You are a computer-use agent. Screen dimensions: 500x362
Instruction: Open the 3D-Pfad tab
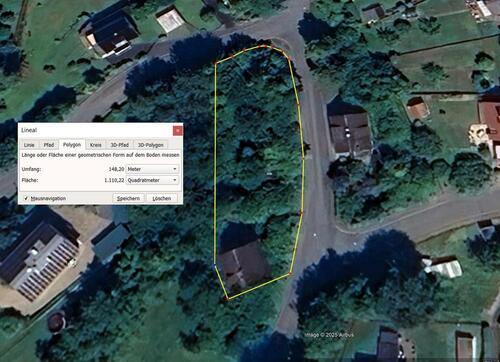(119, 145)
